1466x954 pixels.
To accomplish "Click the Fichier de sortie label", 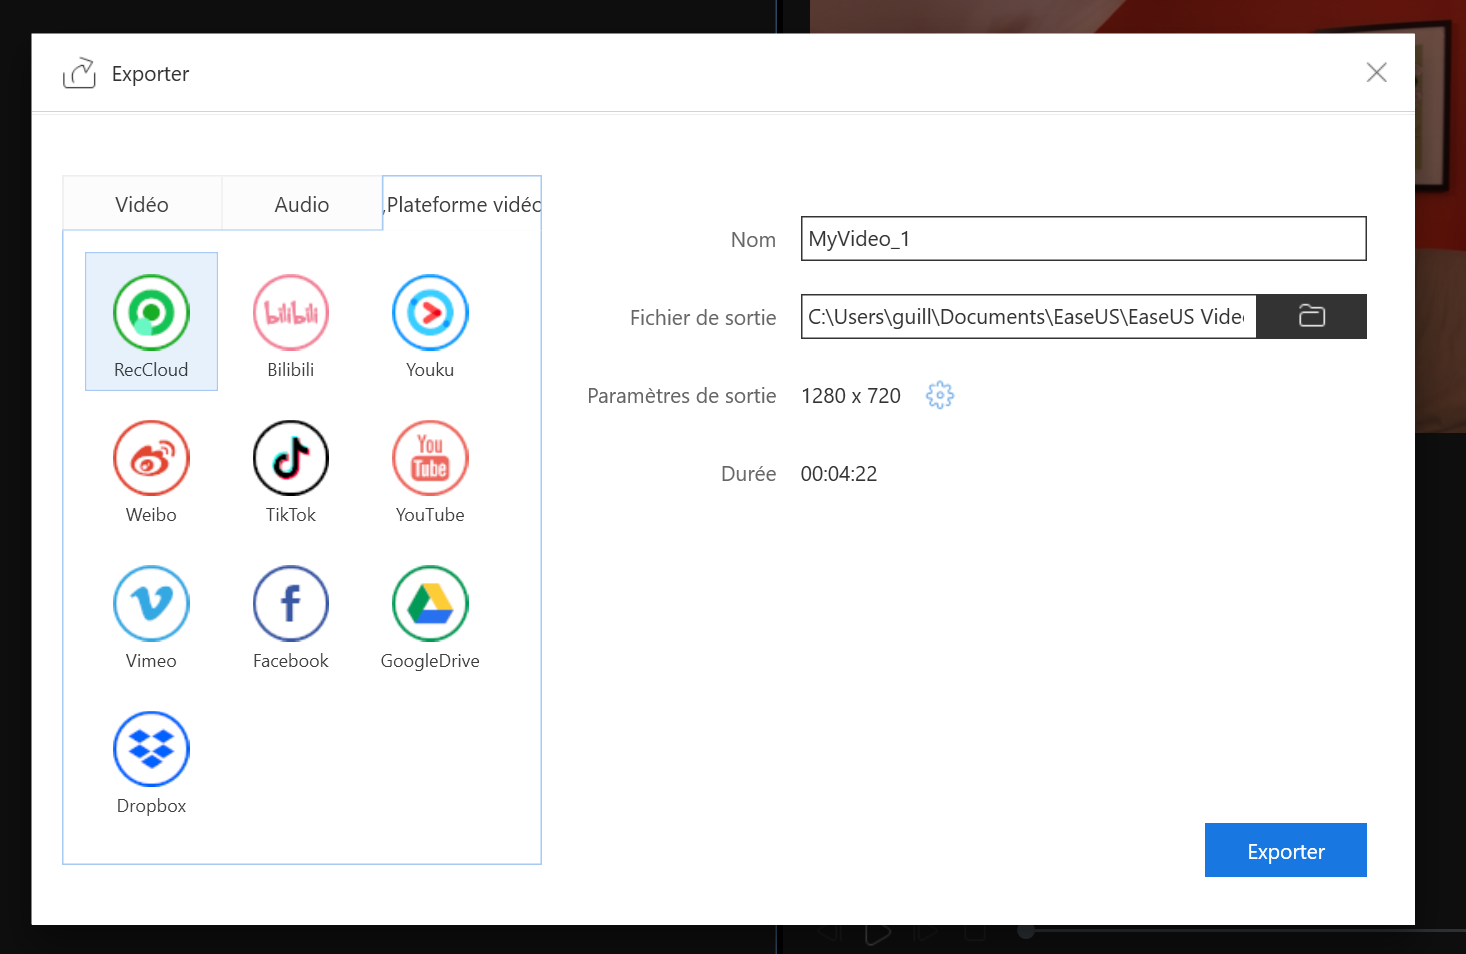I will click(703, 318).
